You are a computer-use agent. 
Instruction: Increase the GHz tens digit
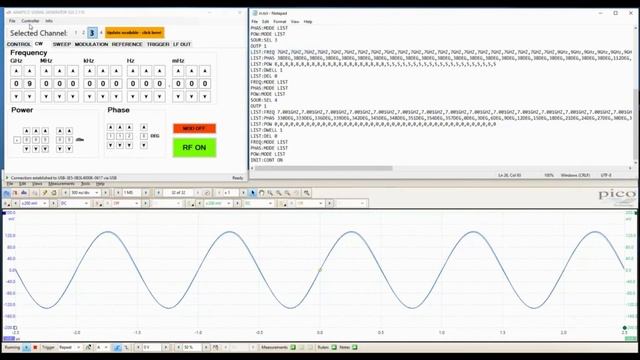coord(16,71)
